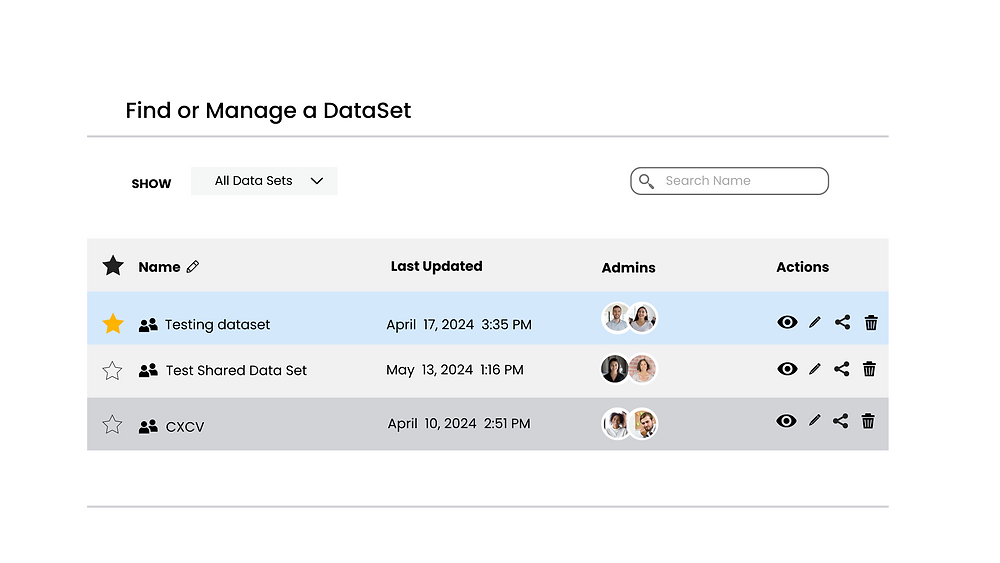Edit the Testing dataset row

[x=815, y=322]
